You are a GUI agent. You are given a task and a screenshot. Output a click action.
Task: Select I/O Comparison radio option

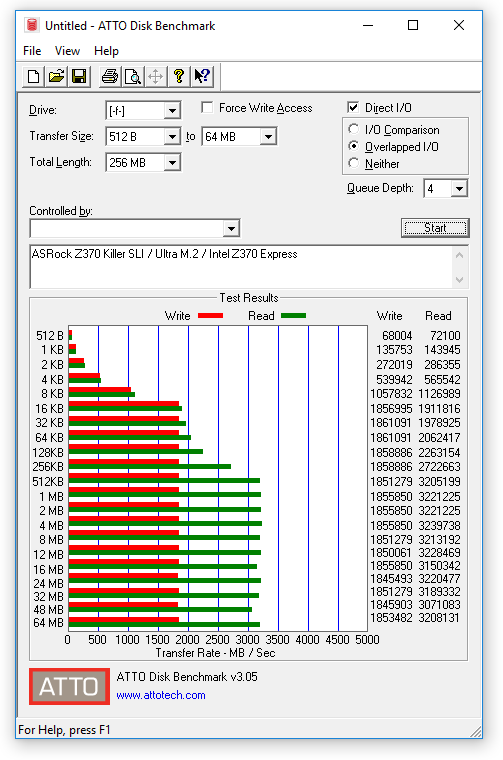point(354,129)
